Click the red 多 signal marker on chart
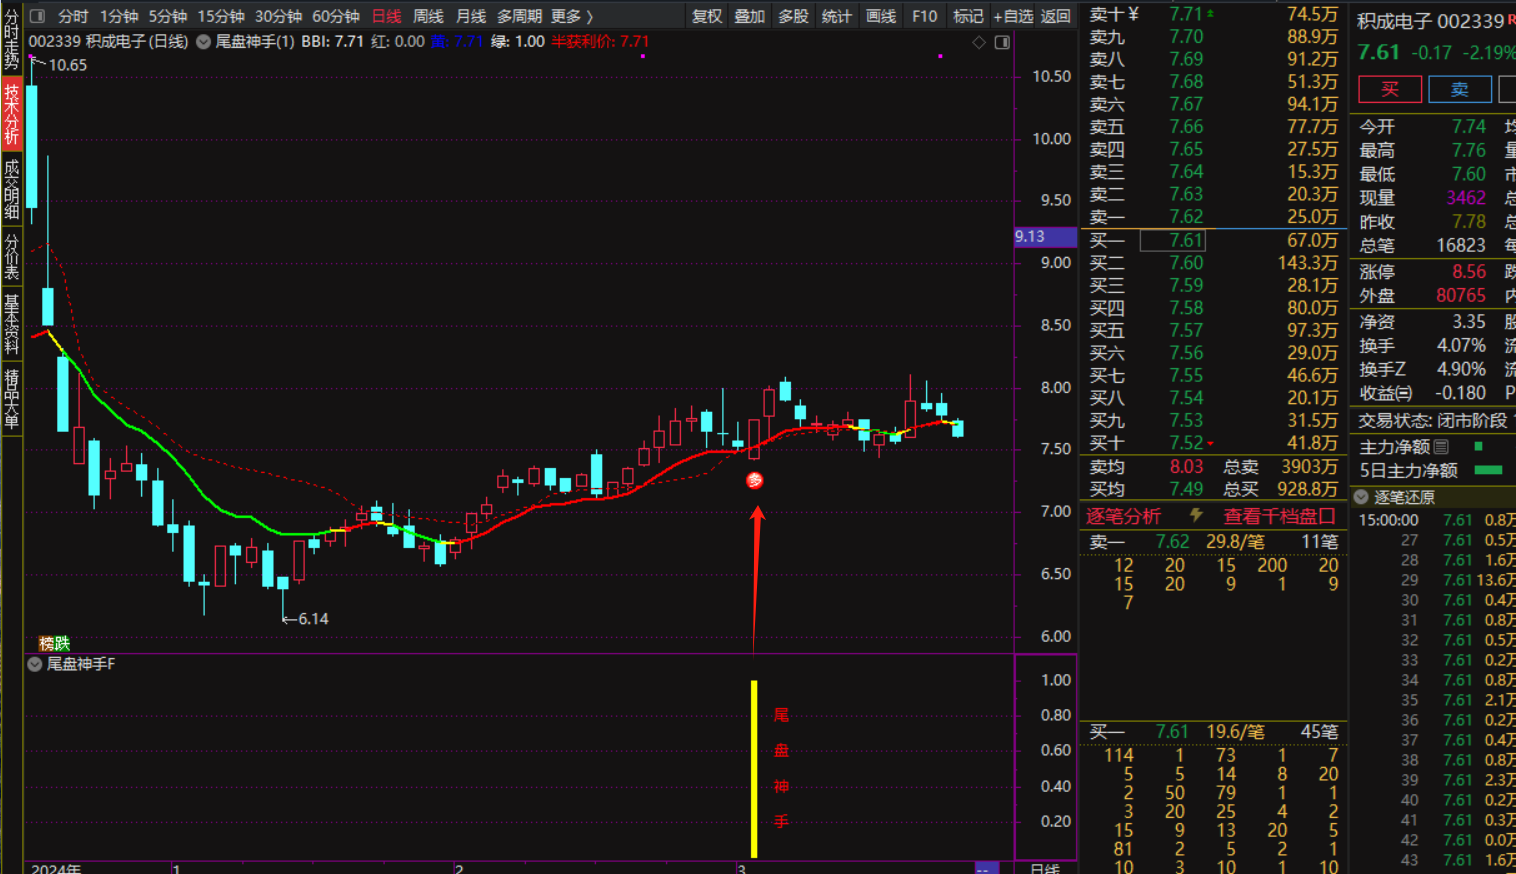Viewport: 1516px width, 874px height. pos(755,481)
